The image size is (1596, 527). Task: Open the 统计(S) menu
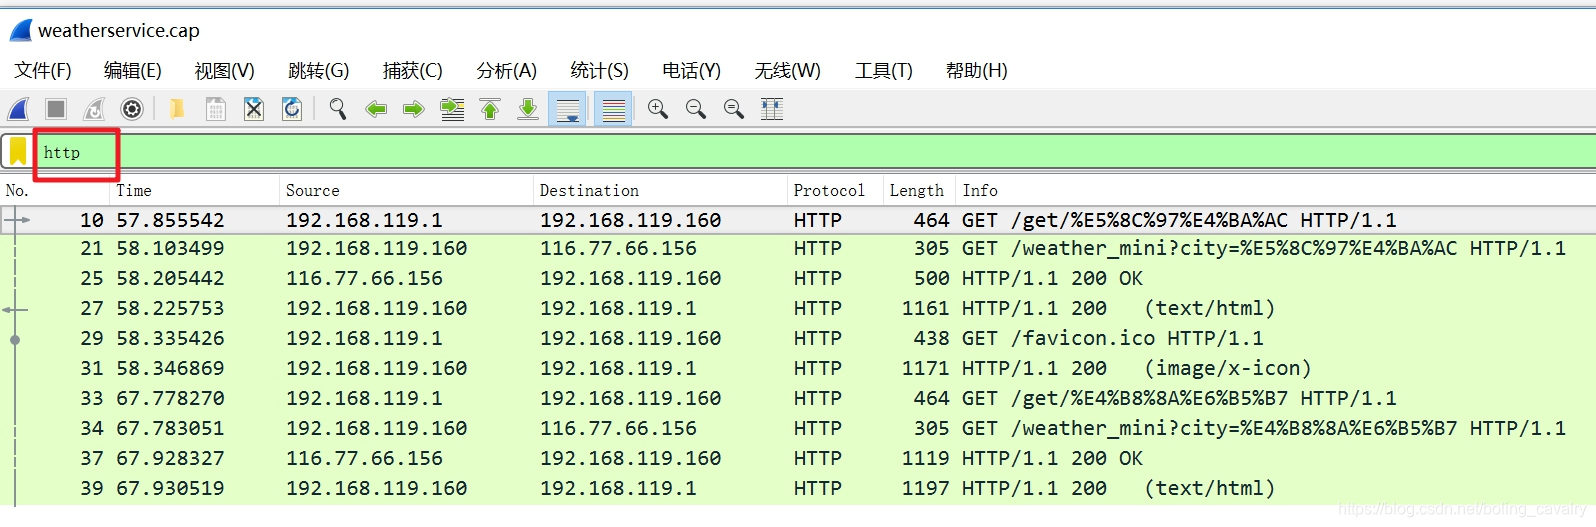[599, 71]
